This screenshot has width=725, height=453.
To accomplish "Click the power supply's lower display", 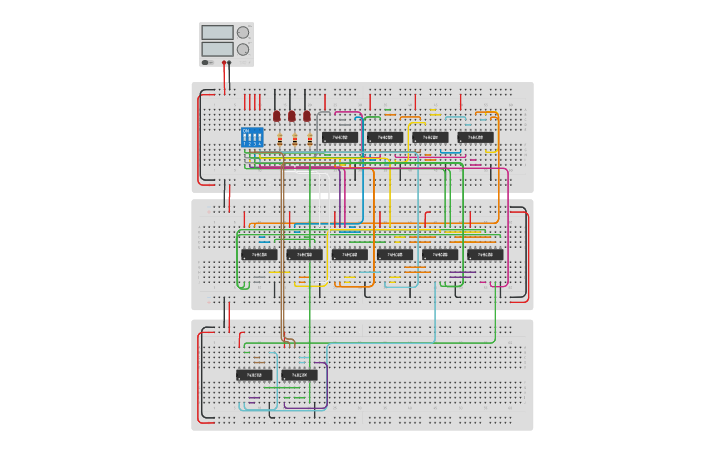I will coord(217,49).
